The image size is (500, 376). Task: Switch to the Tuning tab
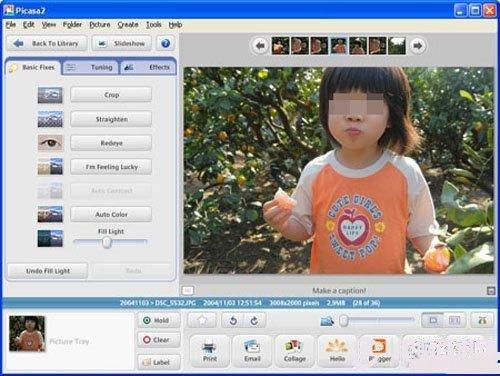point(90,67)
